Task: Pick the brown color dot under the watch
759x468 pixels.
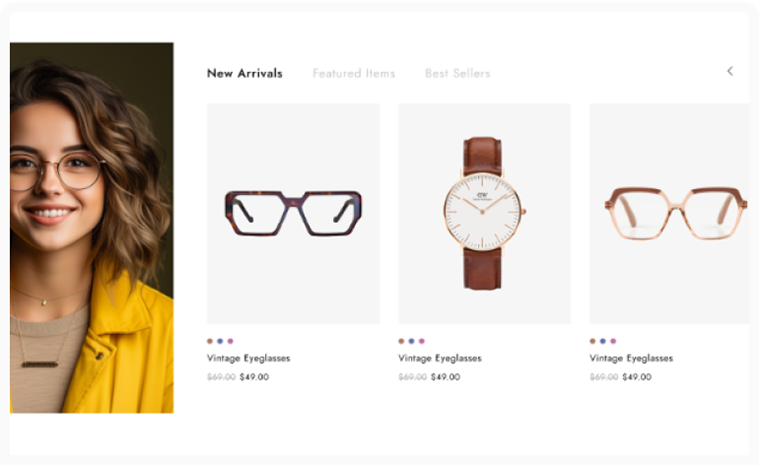Action: 401,341
